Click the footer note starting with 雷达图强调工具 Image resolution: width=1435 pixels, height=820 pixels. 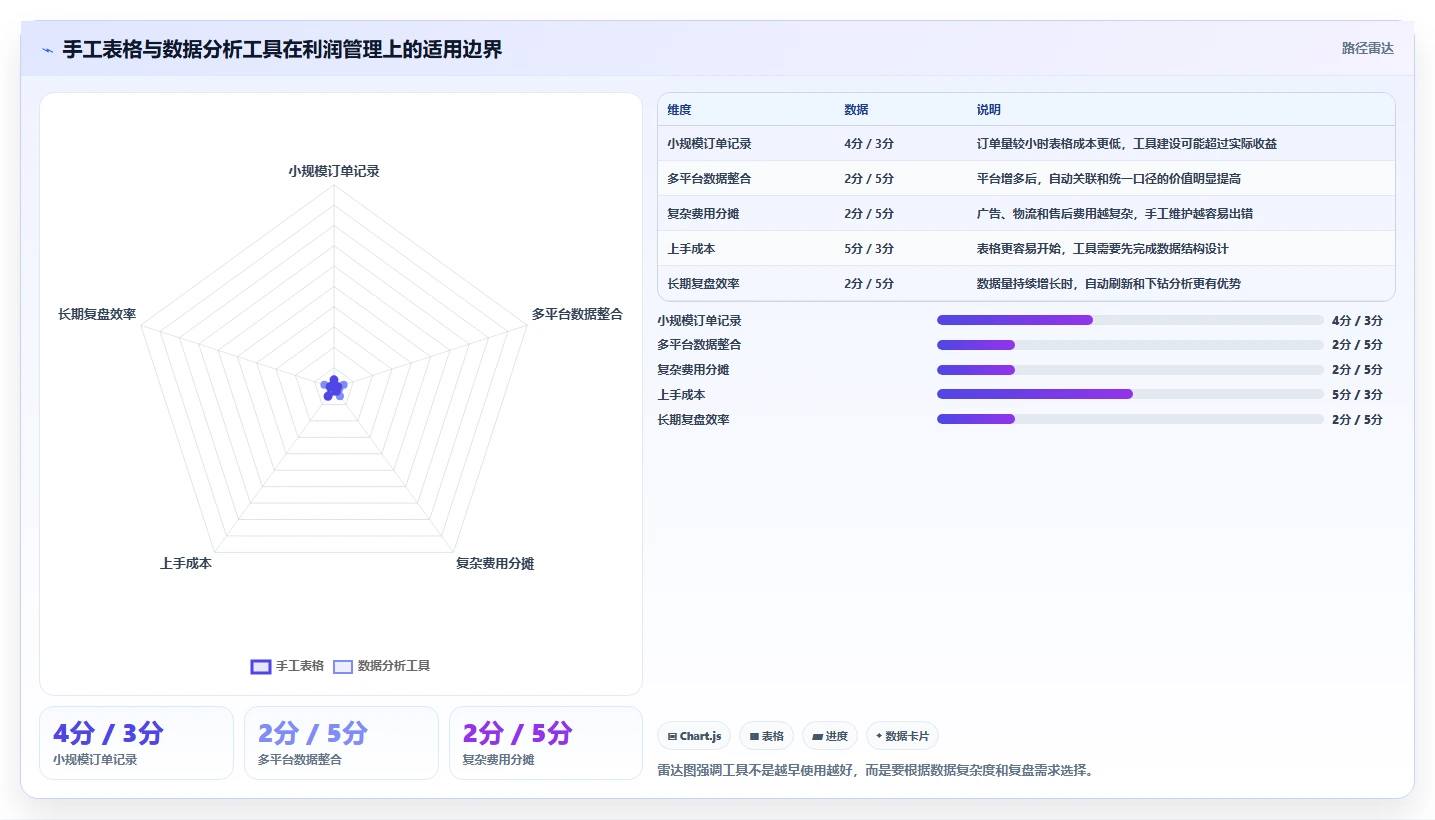876,771
